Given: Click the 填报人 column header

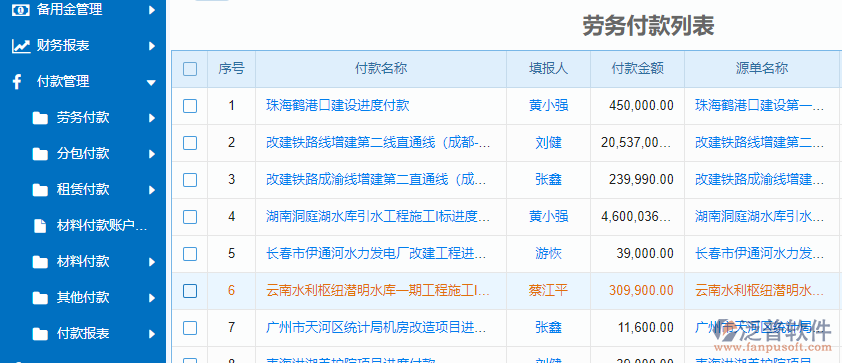Looking at the screenshot, I should pyautogui.click(x=548, y=68).
